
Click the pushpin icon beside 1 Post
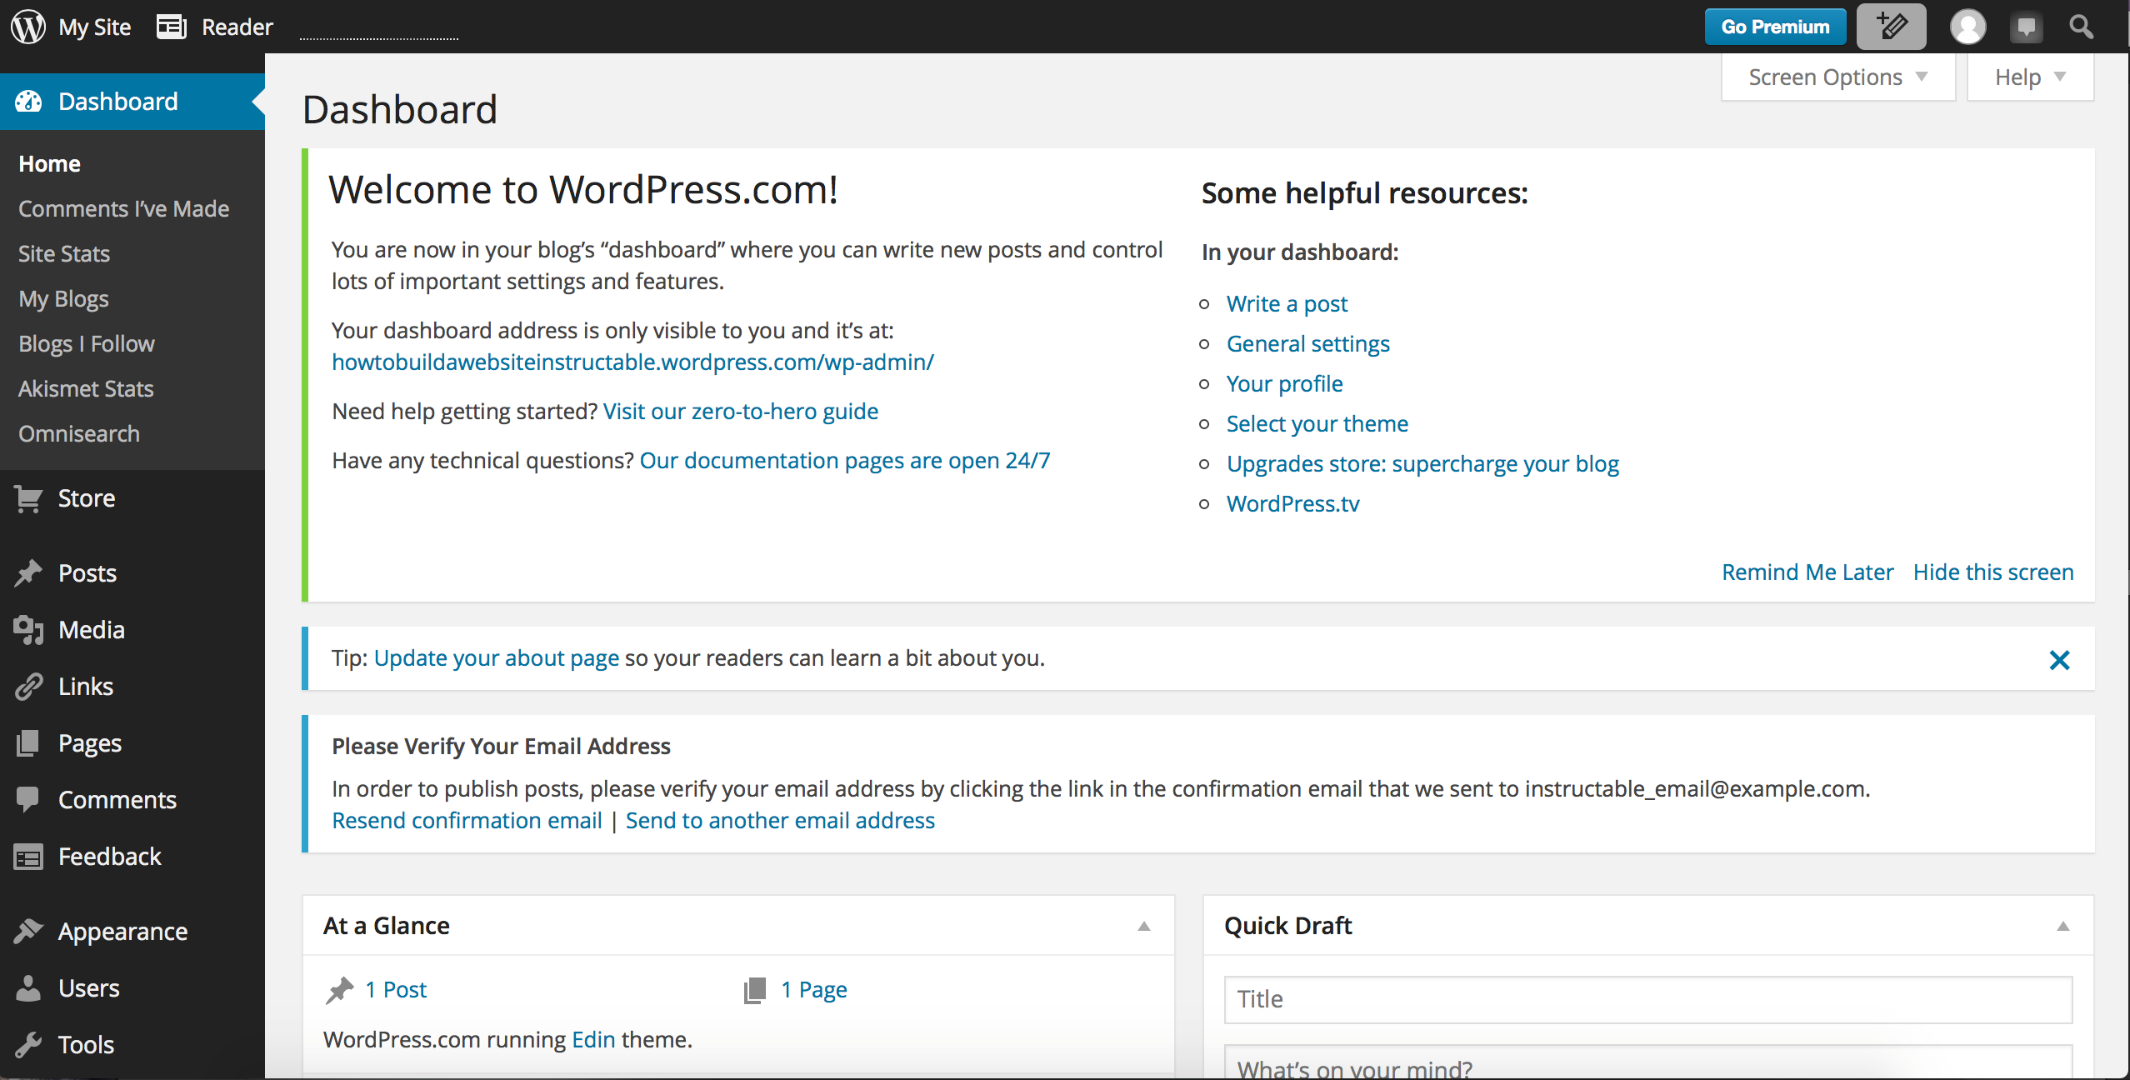click(340, 990)
